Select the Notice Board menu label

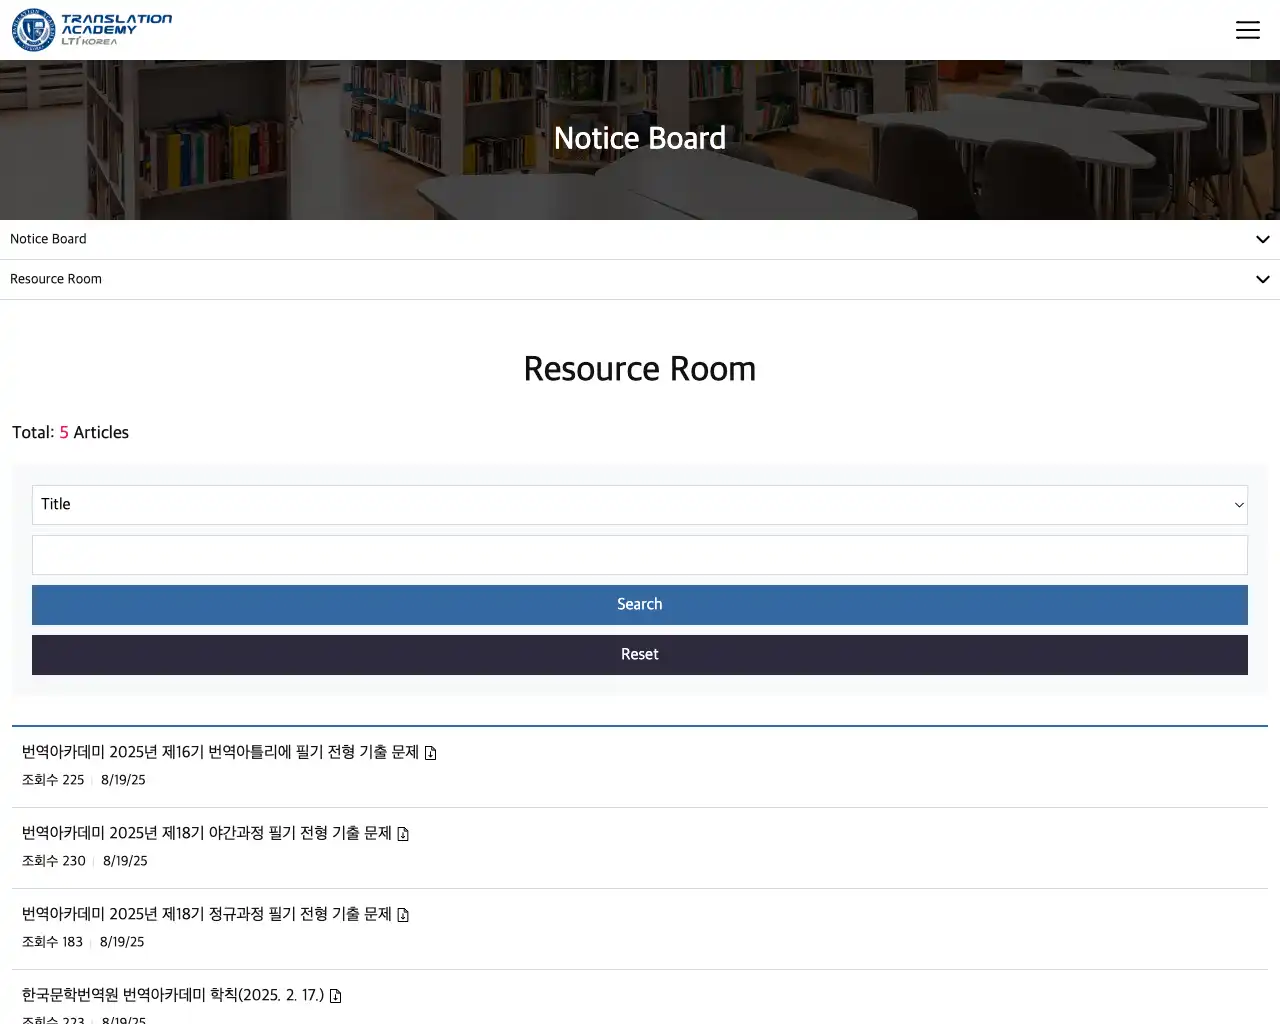tap(48, 239)
